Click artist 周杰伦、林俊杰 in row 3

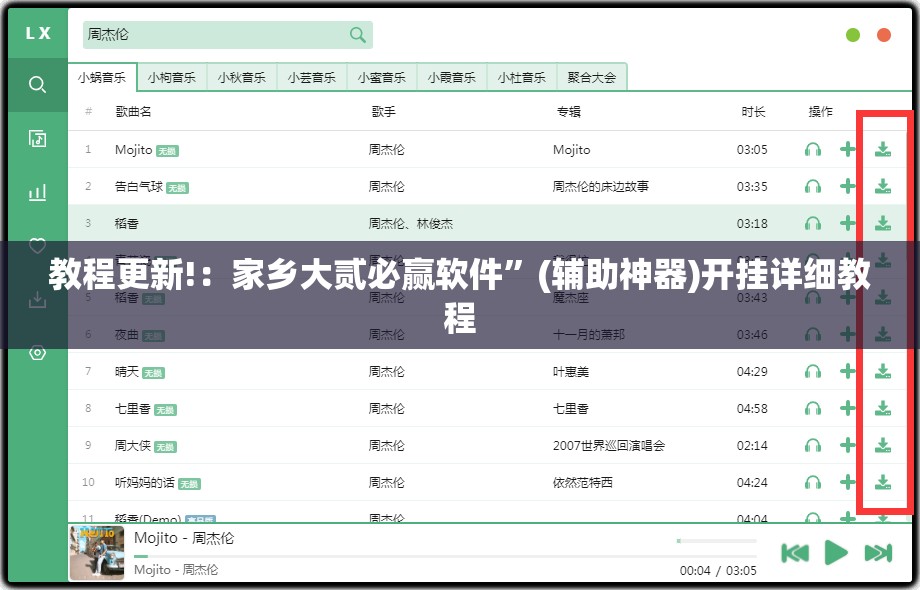pyautogui.click(x=411, y=223)
